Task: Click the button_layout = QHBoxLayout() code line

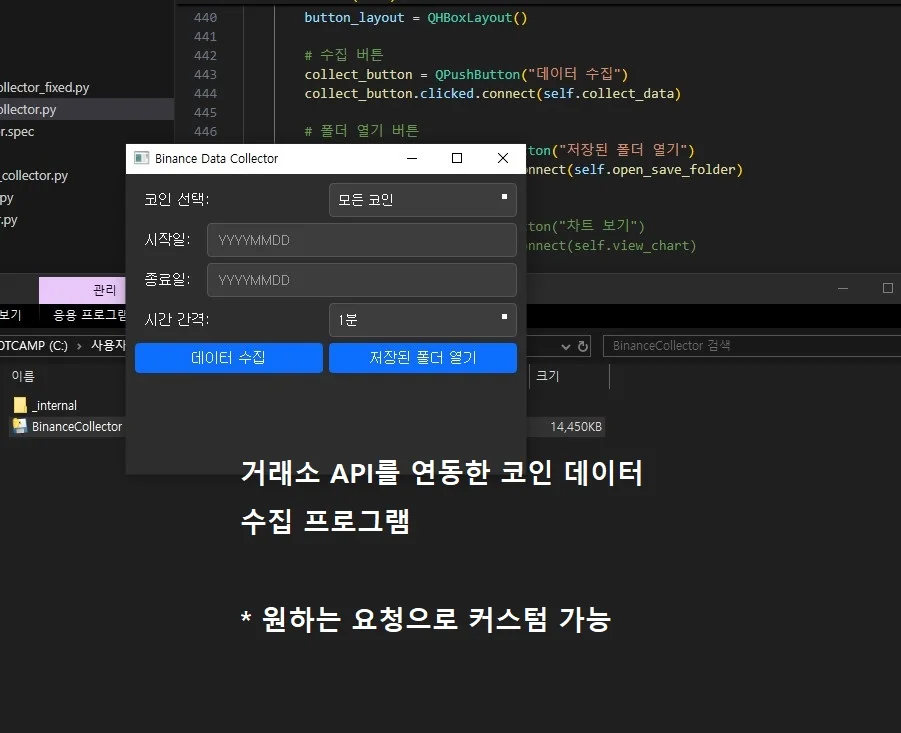Action: (x=415, y=18)
